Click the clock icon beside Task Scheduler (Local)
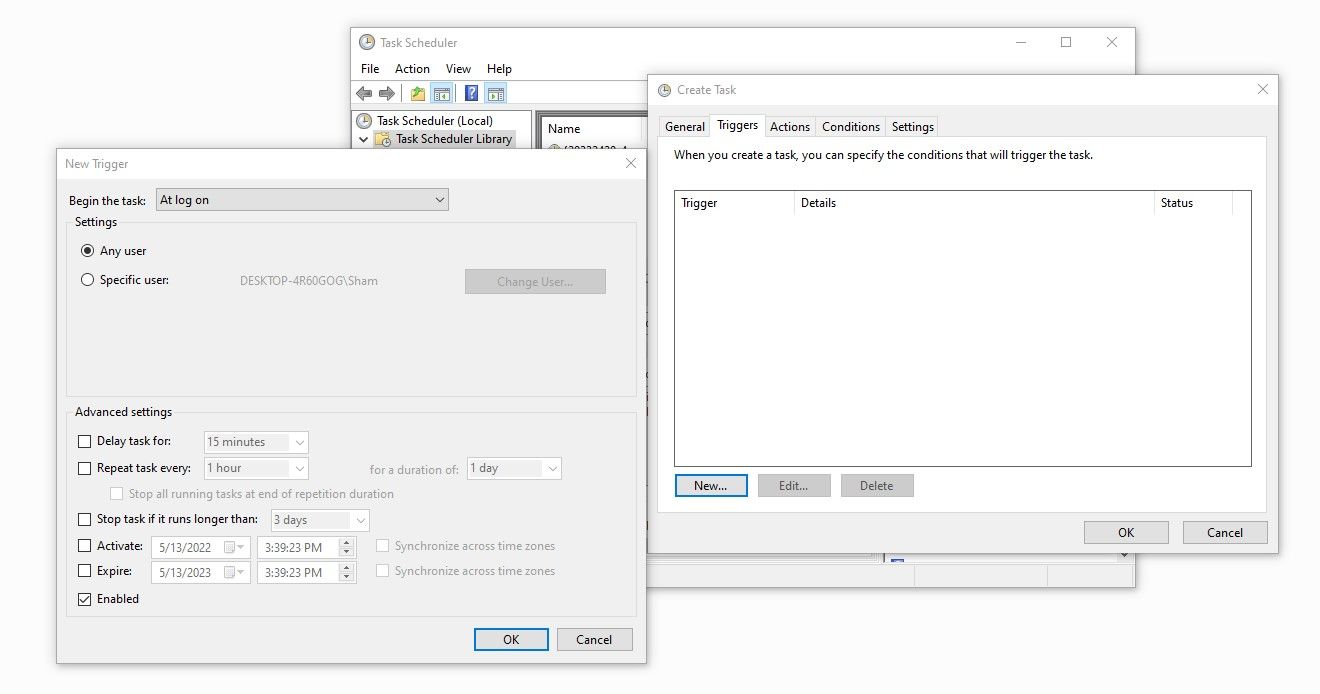 pos(364,120)
